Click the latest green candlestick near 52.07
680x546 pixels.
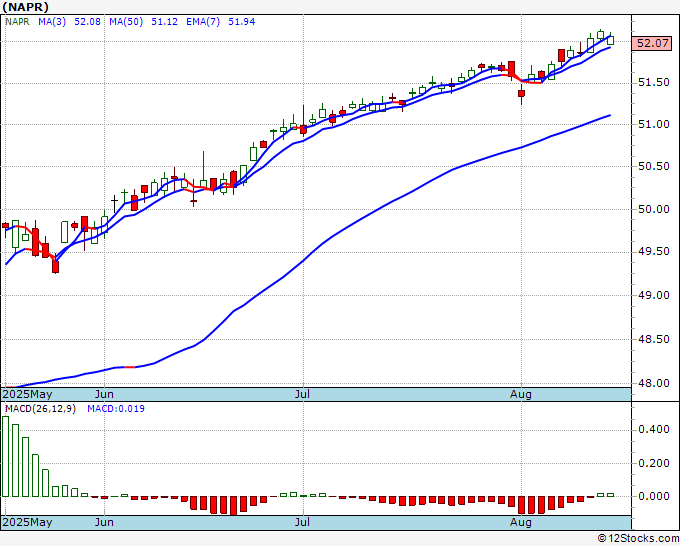tap(611, 40)
